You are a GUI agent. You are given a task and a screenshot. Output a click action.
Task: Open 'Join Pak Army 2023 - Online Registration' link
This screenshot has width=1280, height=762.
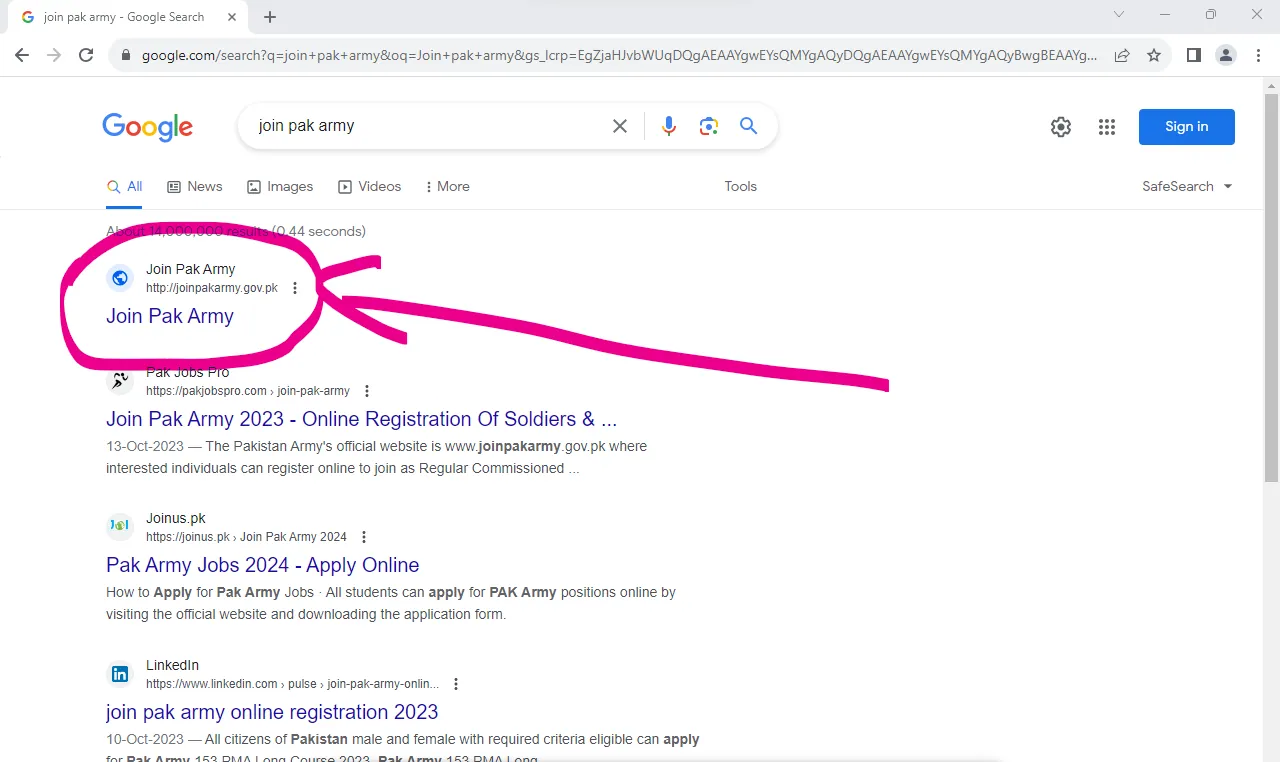point(362,419)
